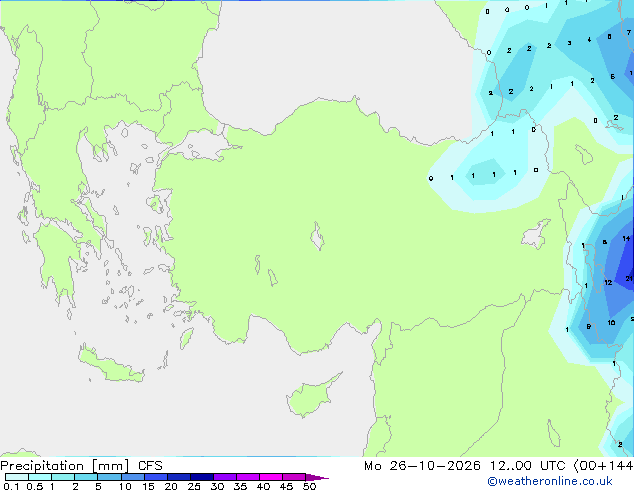Click the 40–45 mm magenta legend swatch
Image resolution: width=634 pixels, height=490 pixels.
click(271, 477)
